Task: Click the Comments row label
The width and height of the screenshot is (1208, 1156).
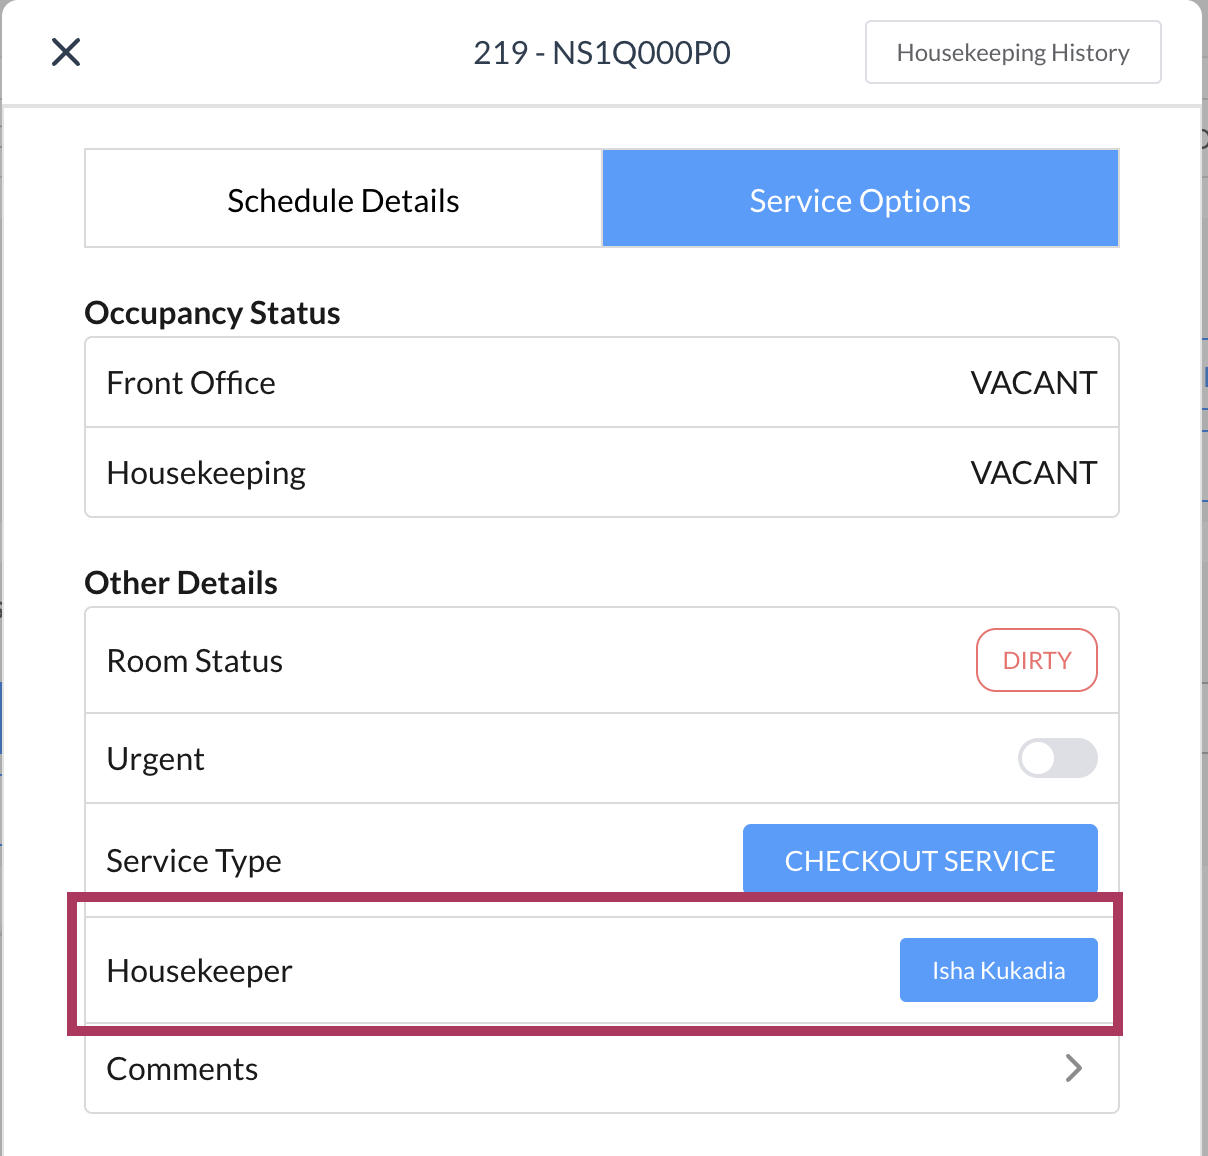Action: tap(182, 1069)
